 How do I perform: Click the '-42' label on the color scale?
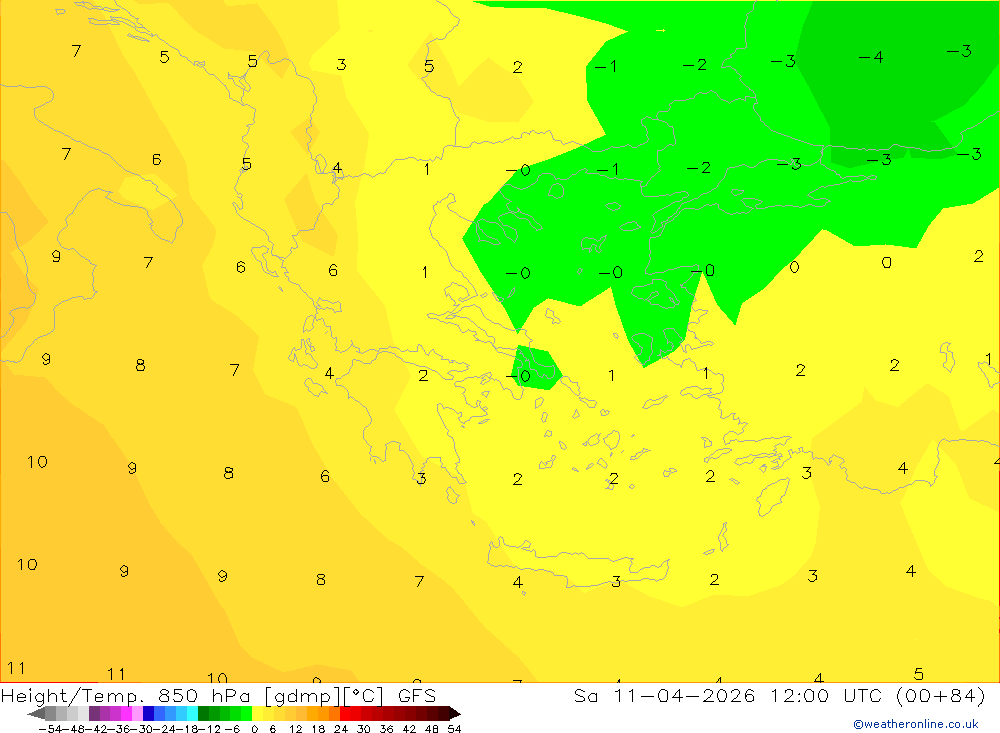pos(97,729)
